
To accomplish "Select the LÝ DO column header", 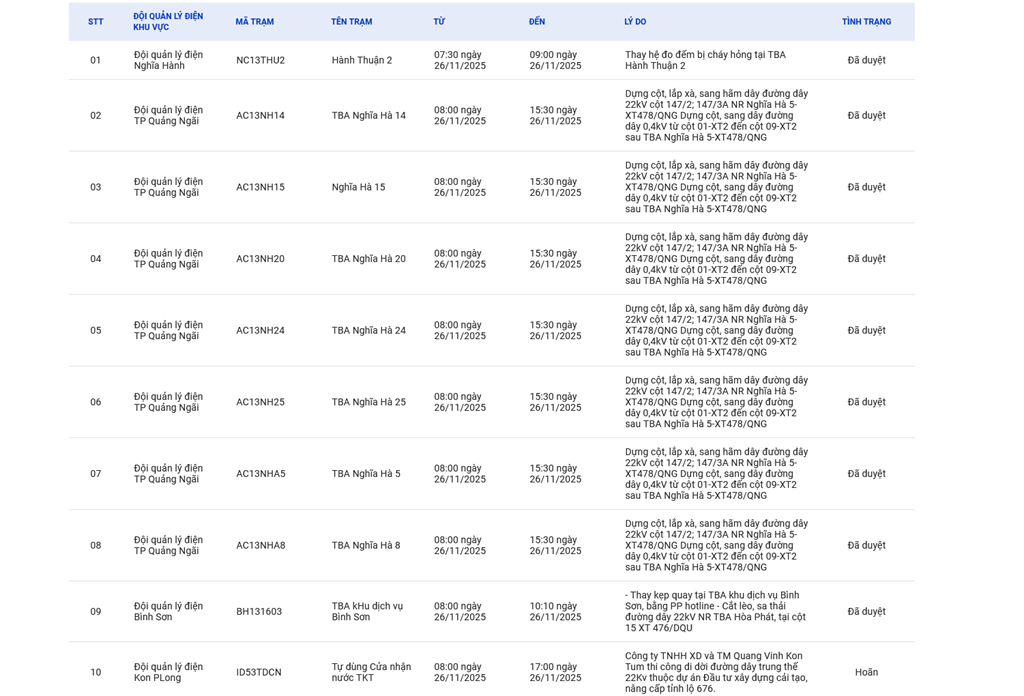I will click(635, 22).
